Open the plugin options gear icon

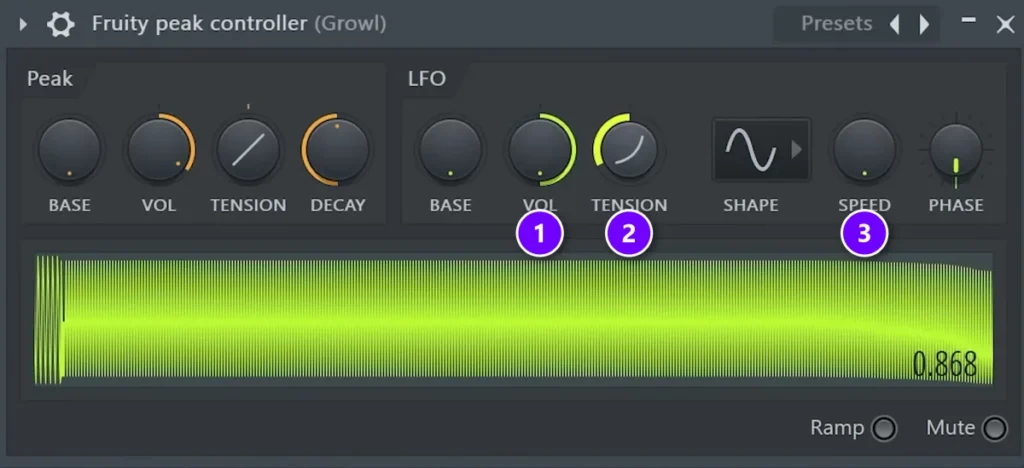[x=60, y=25]
